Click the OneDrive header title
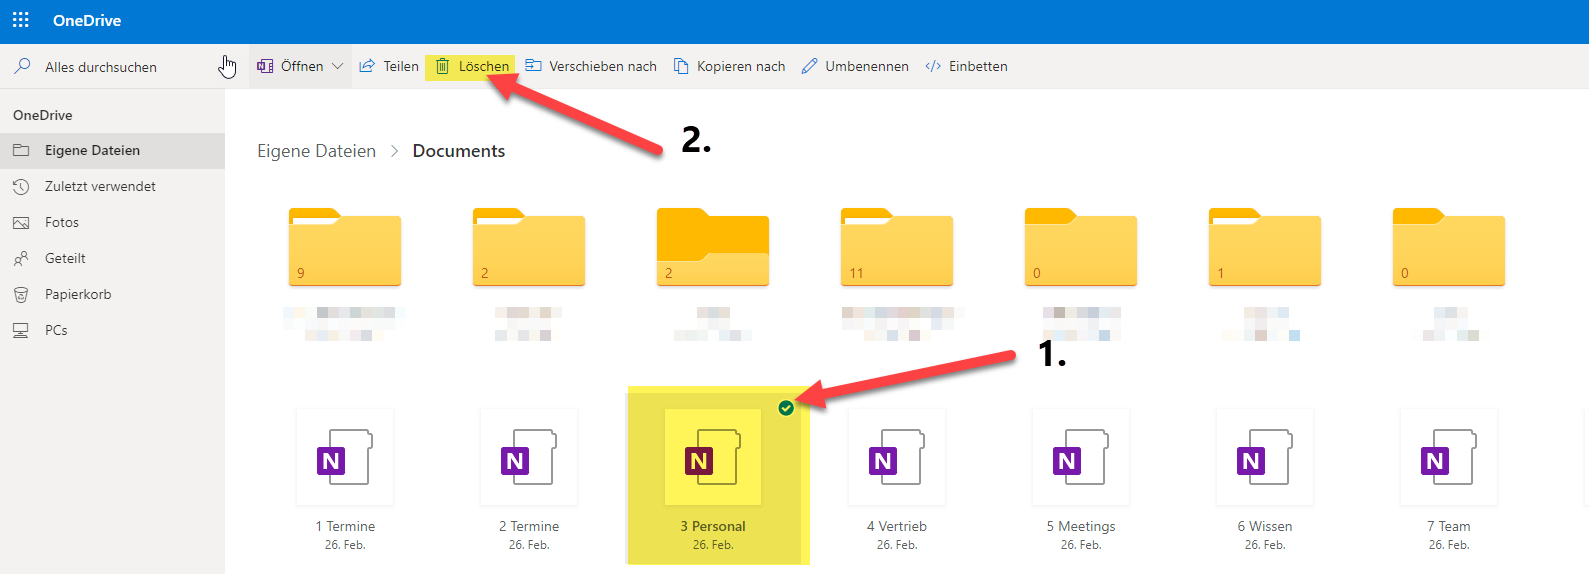This screenshot has width=1589, height=574. click(87, 20)
